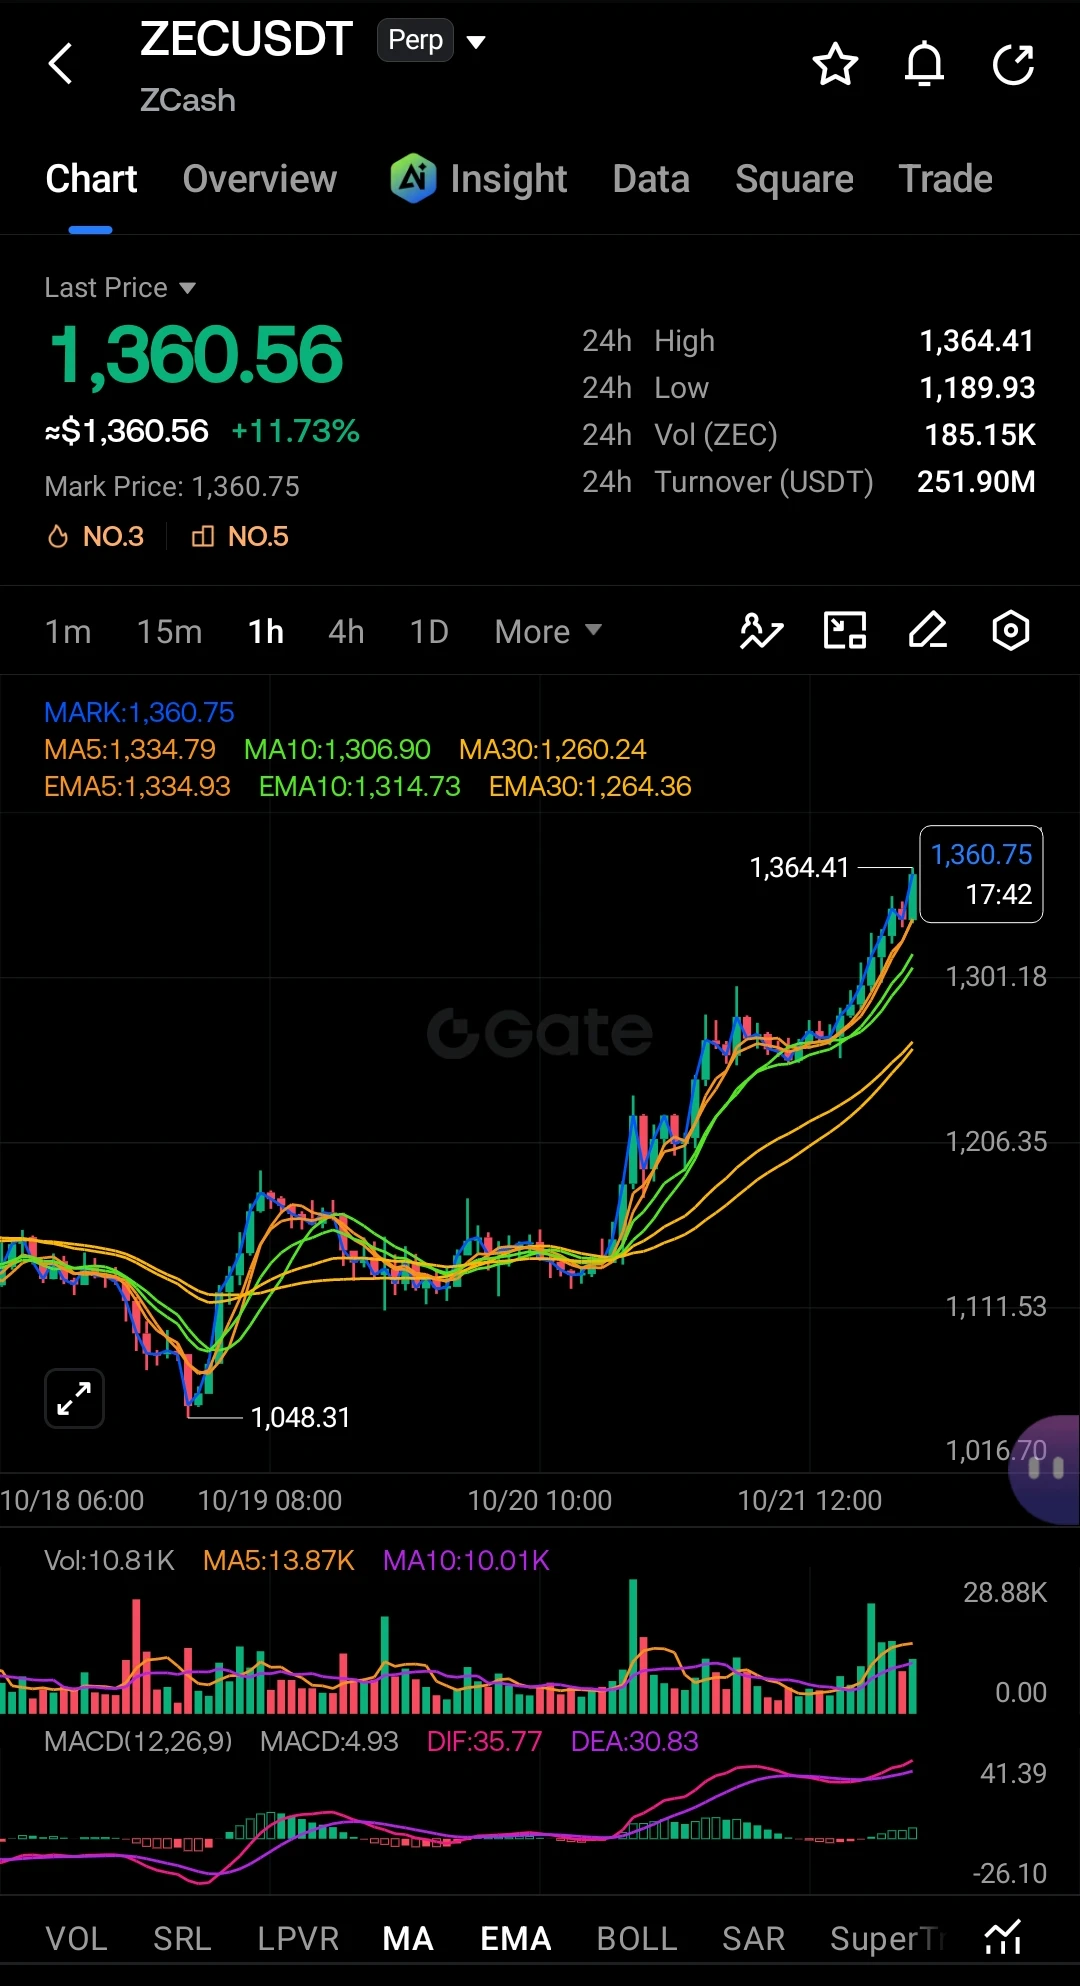Toggle the MA indicator off
Viewport: 1080px width, 1986px height.
(408, 1939)
